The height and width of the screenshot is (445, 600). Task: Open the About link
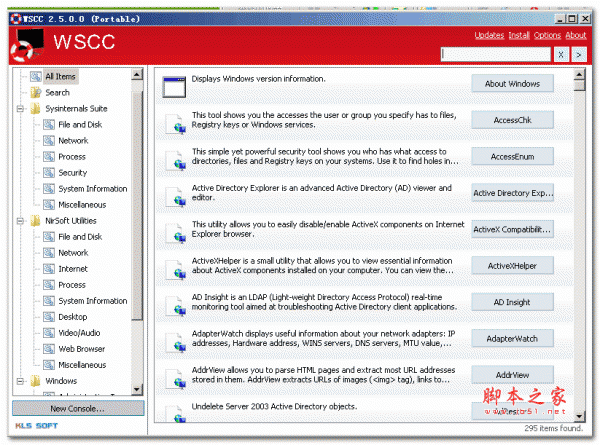tap(576, 35)
